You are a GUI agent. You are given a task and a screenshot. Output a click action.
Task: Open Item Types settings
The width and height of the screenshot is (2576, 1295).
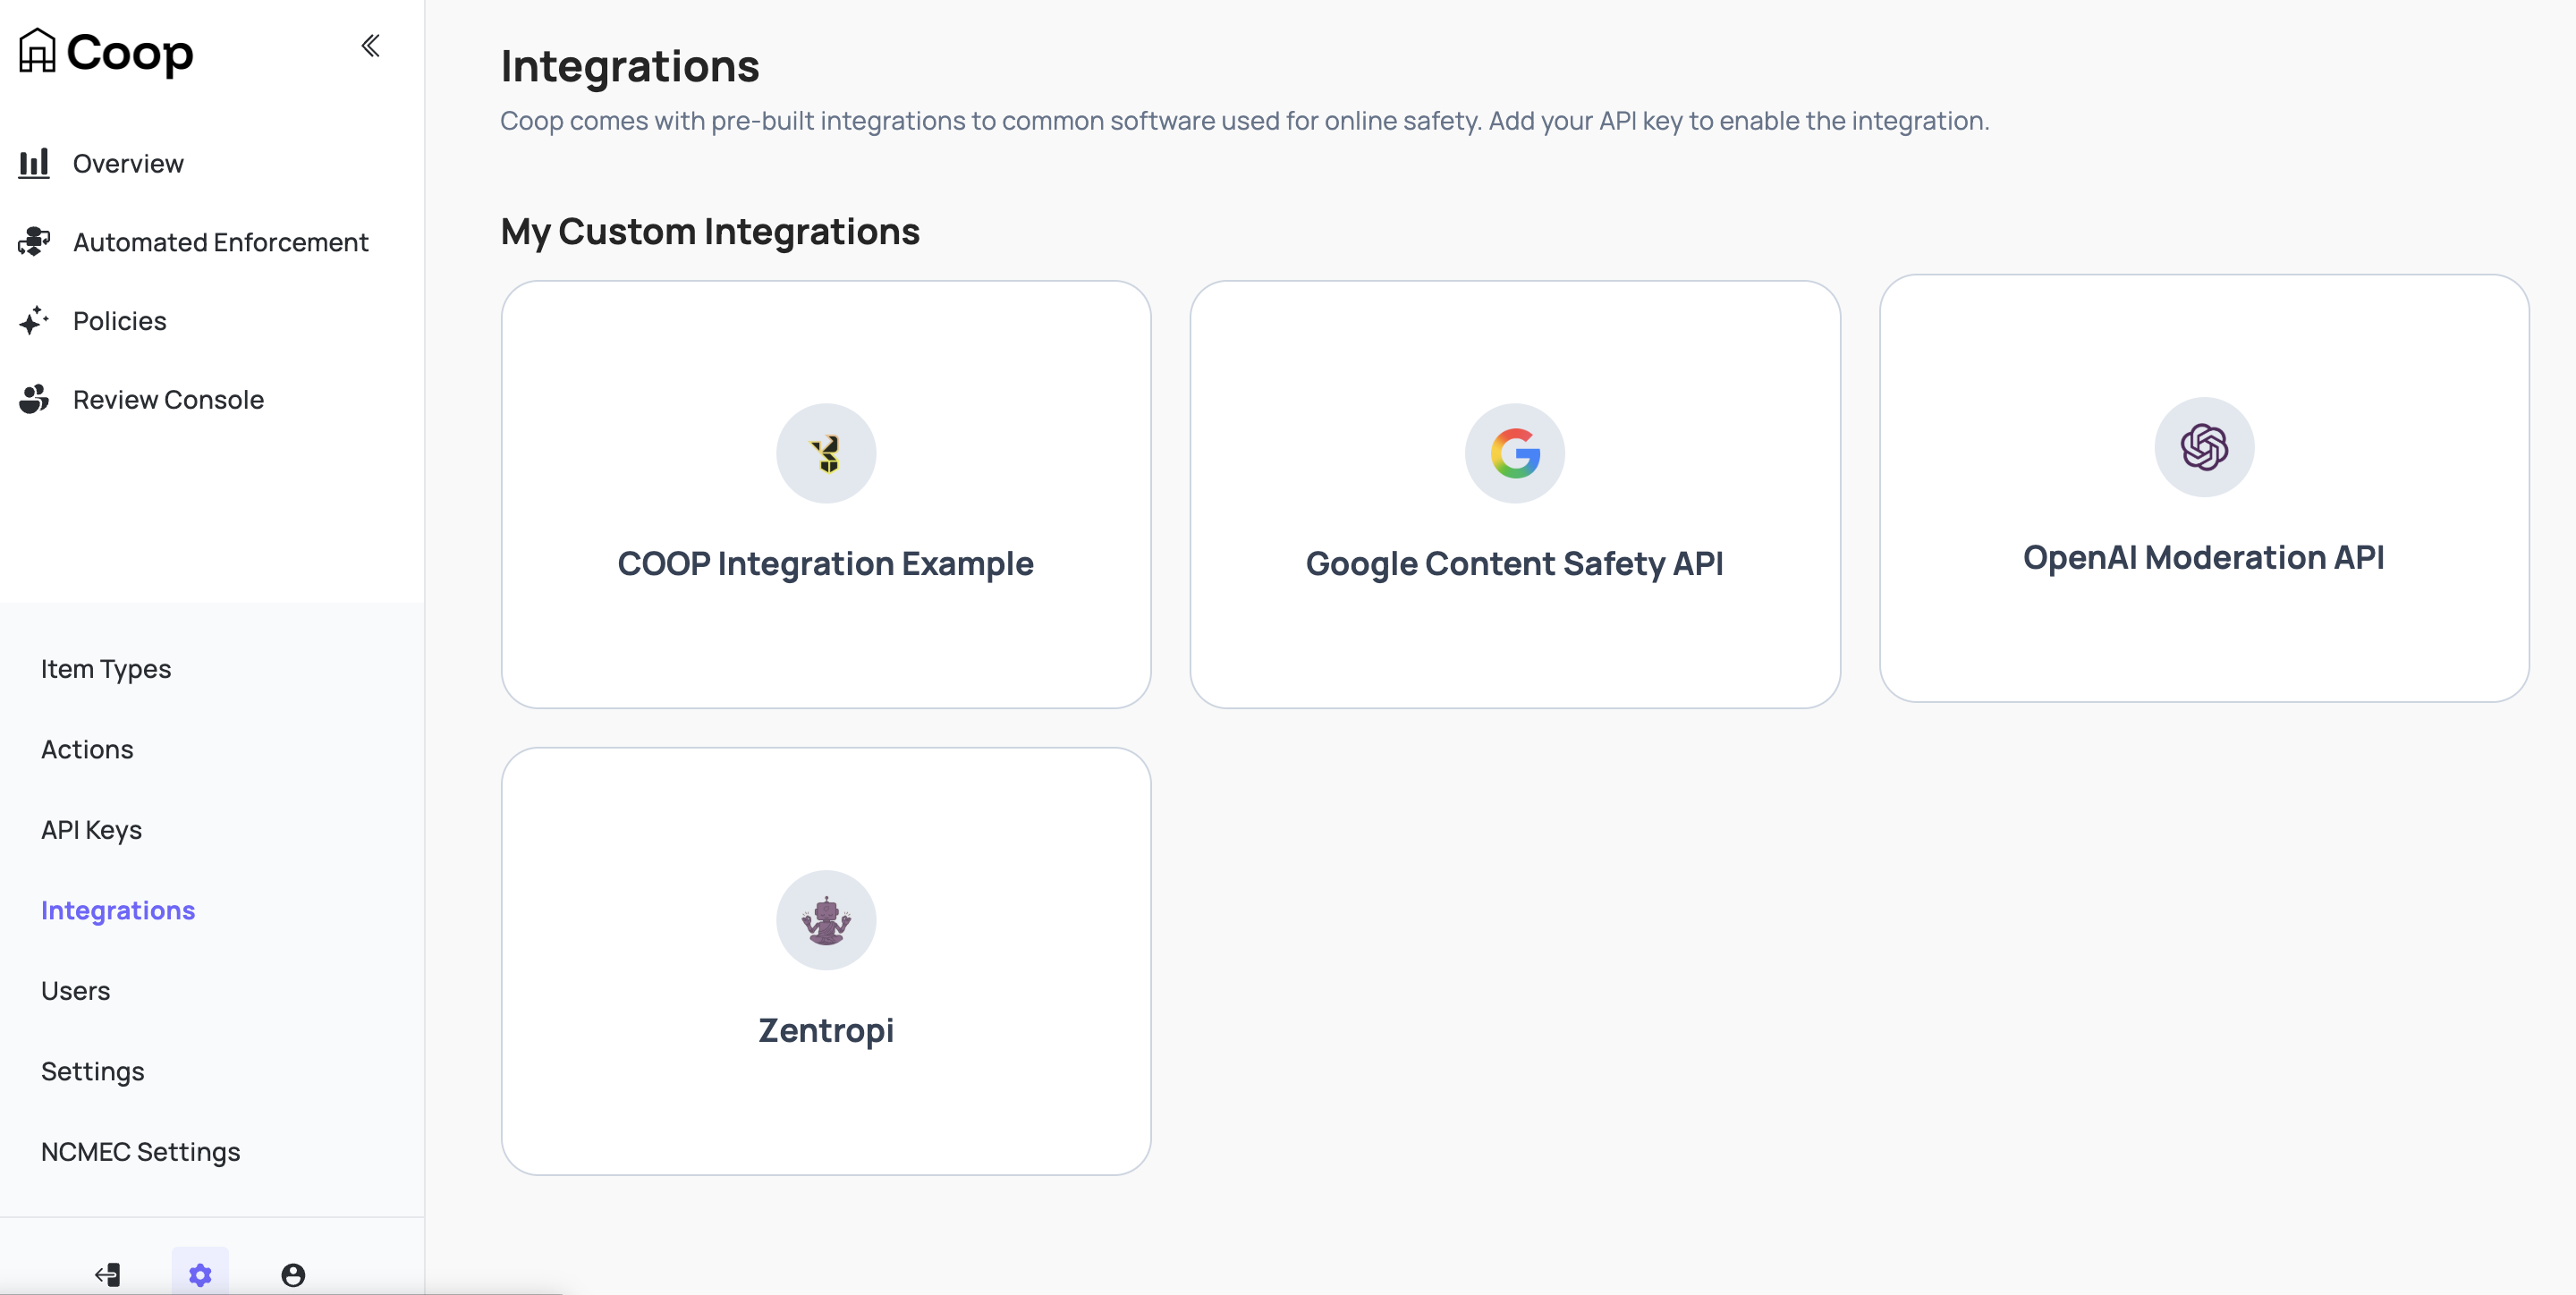(106, 668)
